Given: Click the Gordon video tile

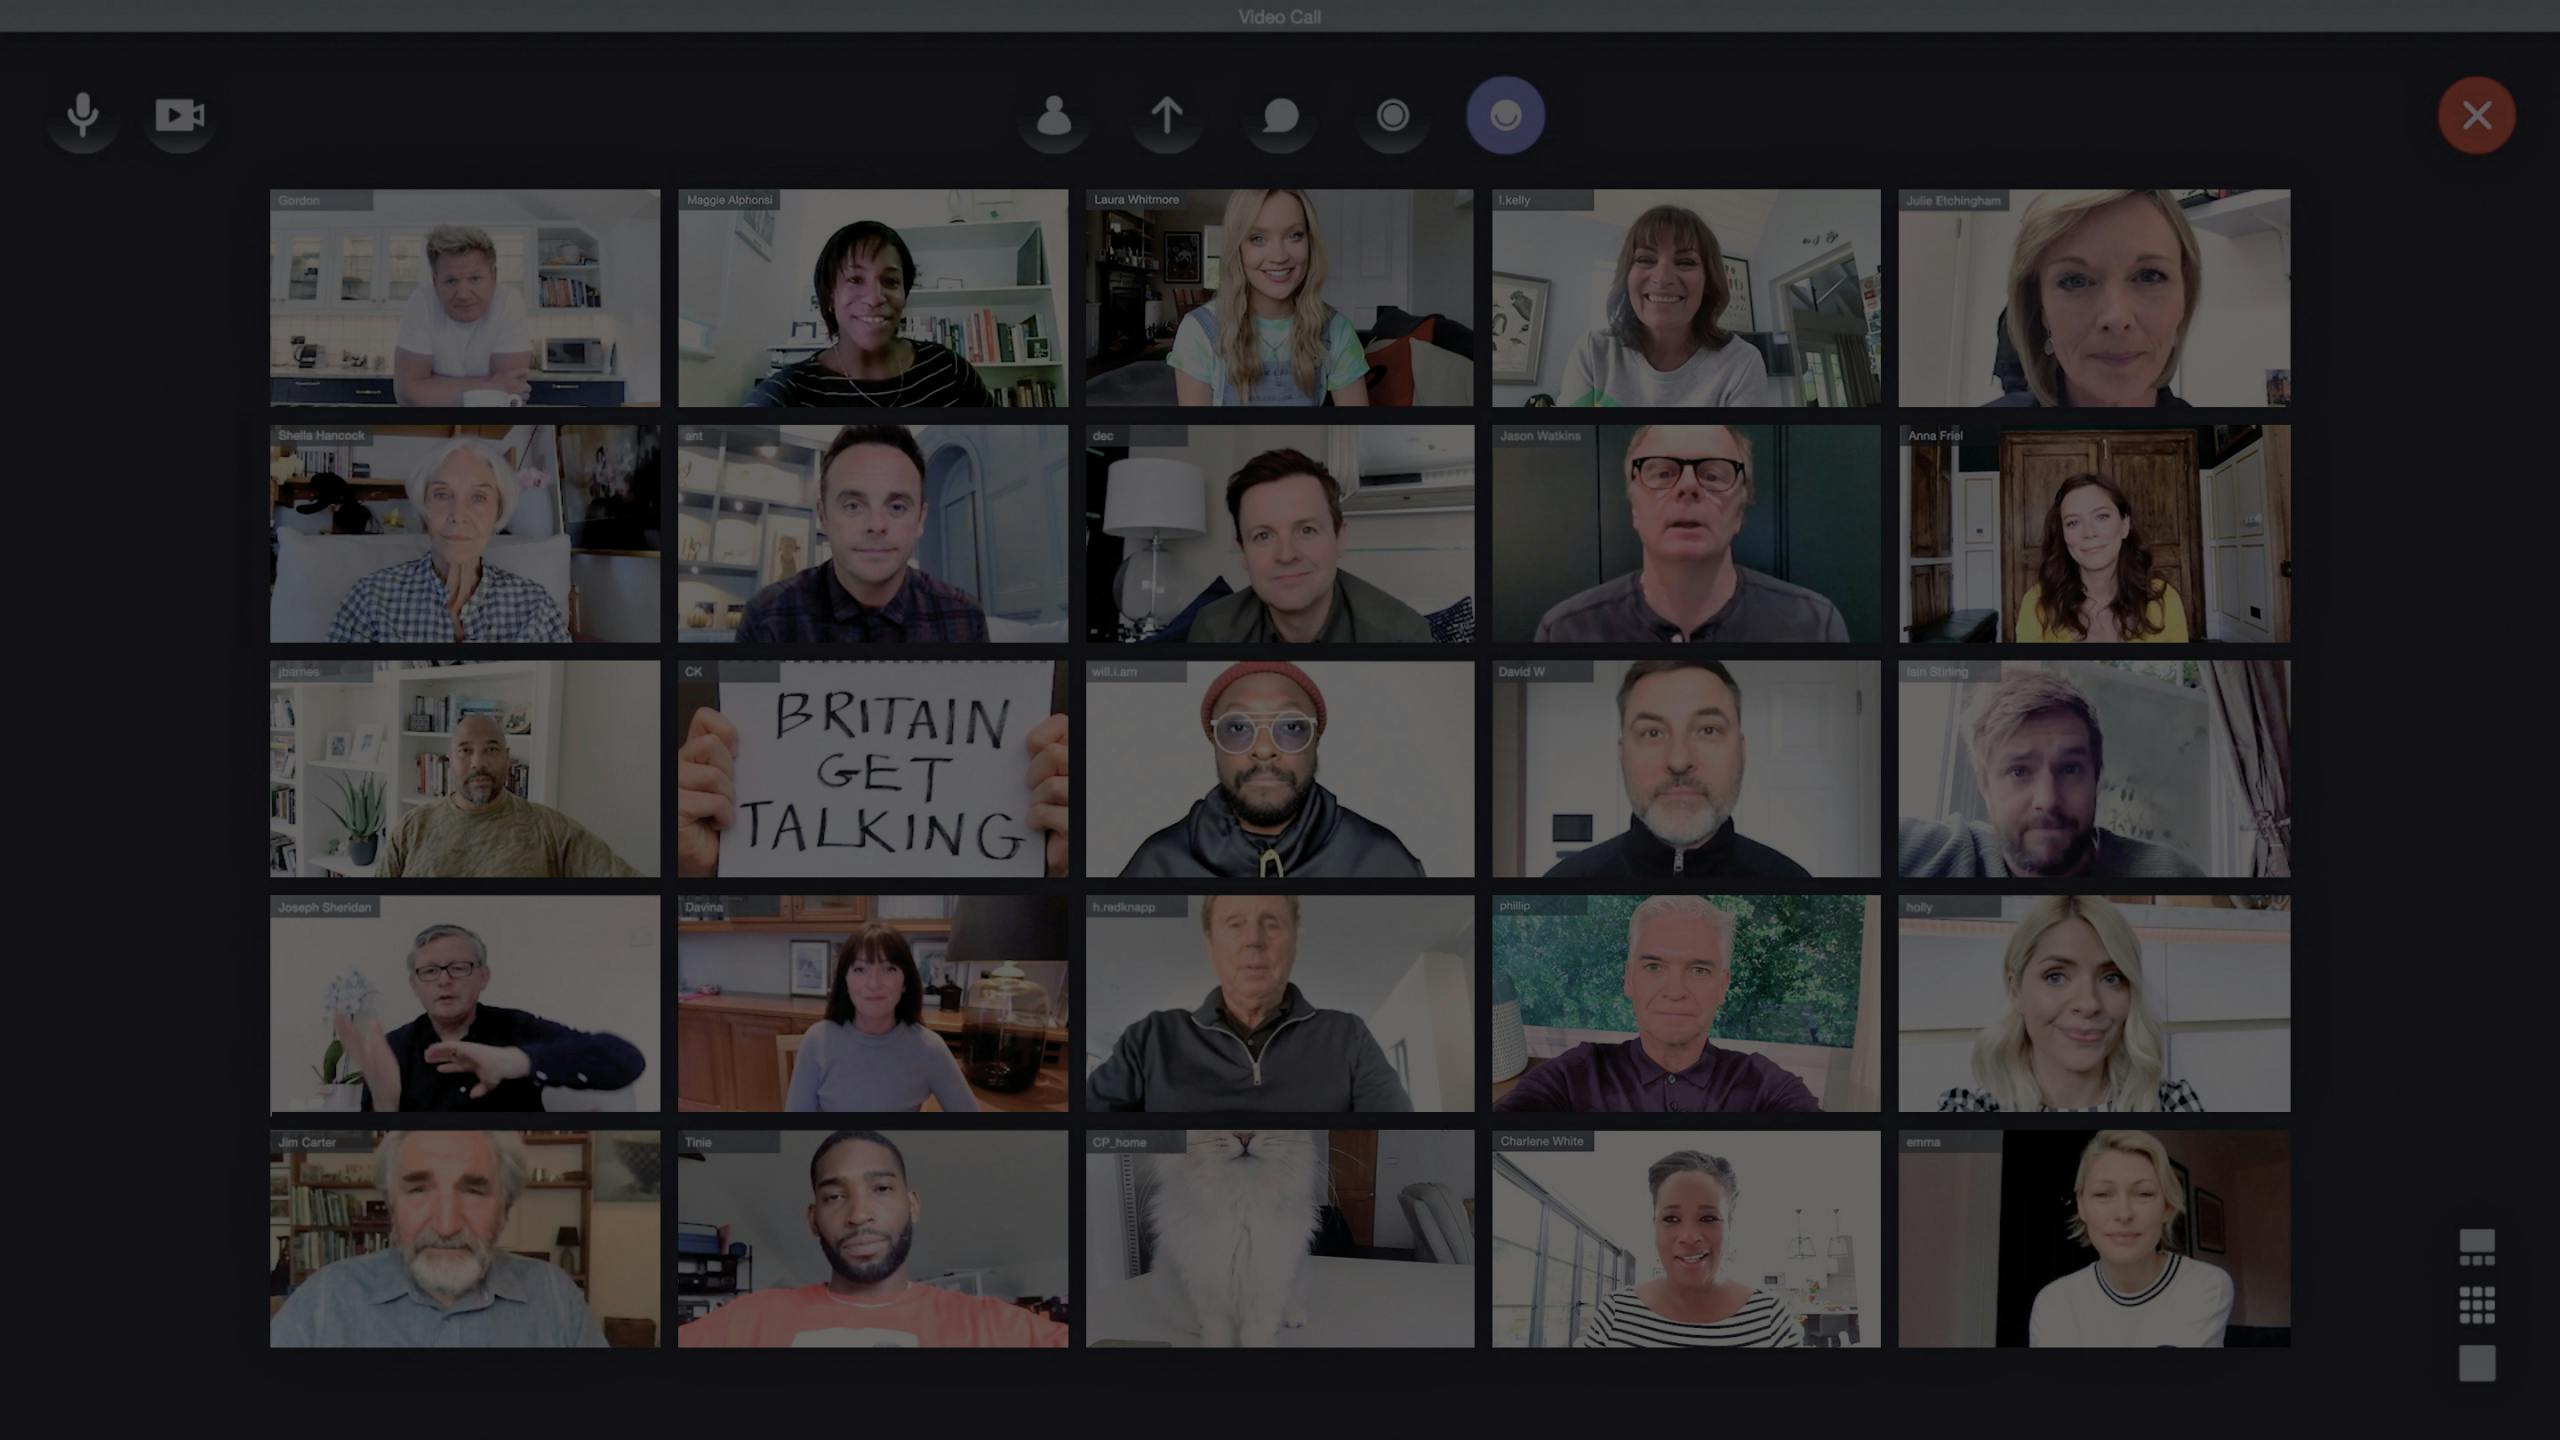Looking at the screenshot, I should click(x=464, y=298).
